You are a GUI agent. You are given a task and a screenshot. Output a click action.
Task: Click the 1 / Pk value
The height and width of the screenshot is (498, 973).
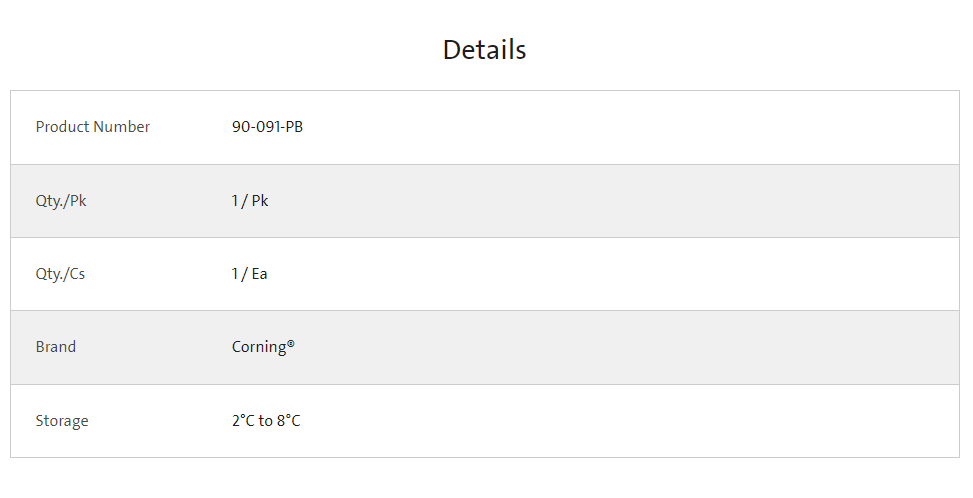point(250,200)
